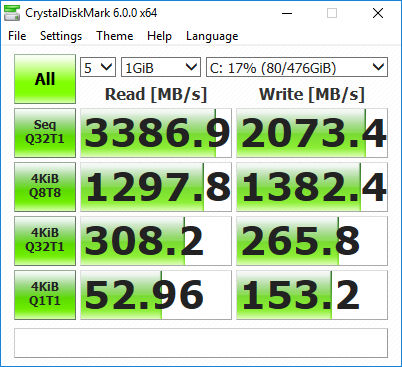Open the 1GiB test size dropdown
Image resolution: width=402 pixels, height=367 pixels.
coord(161,67)
